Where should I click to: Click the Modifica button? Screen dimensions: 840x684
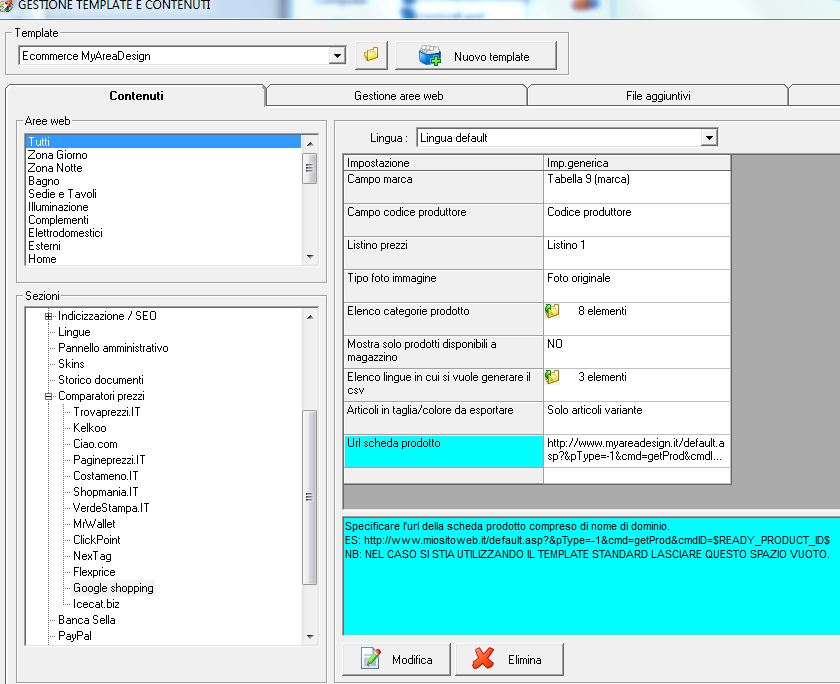pos(396,659)
